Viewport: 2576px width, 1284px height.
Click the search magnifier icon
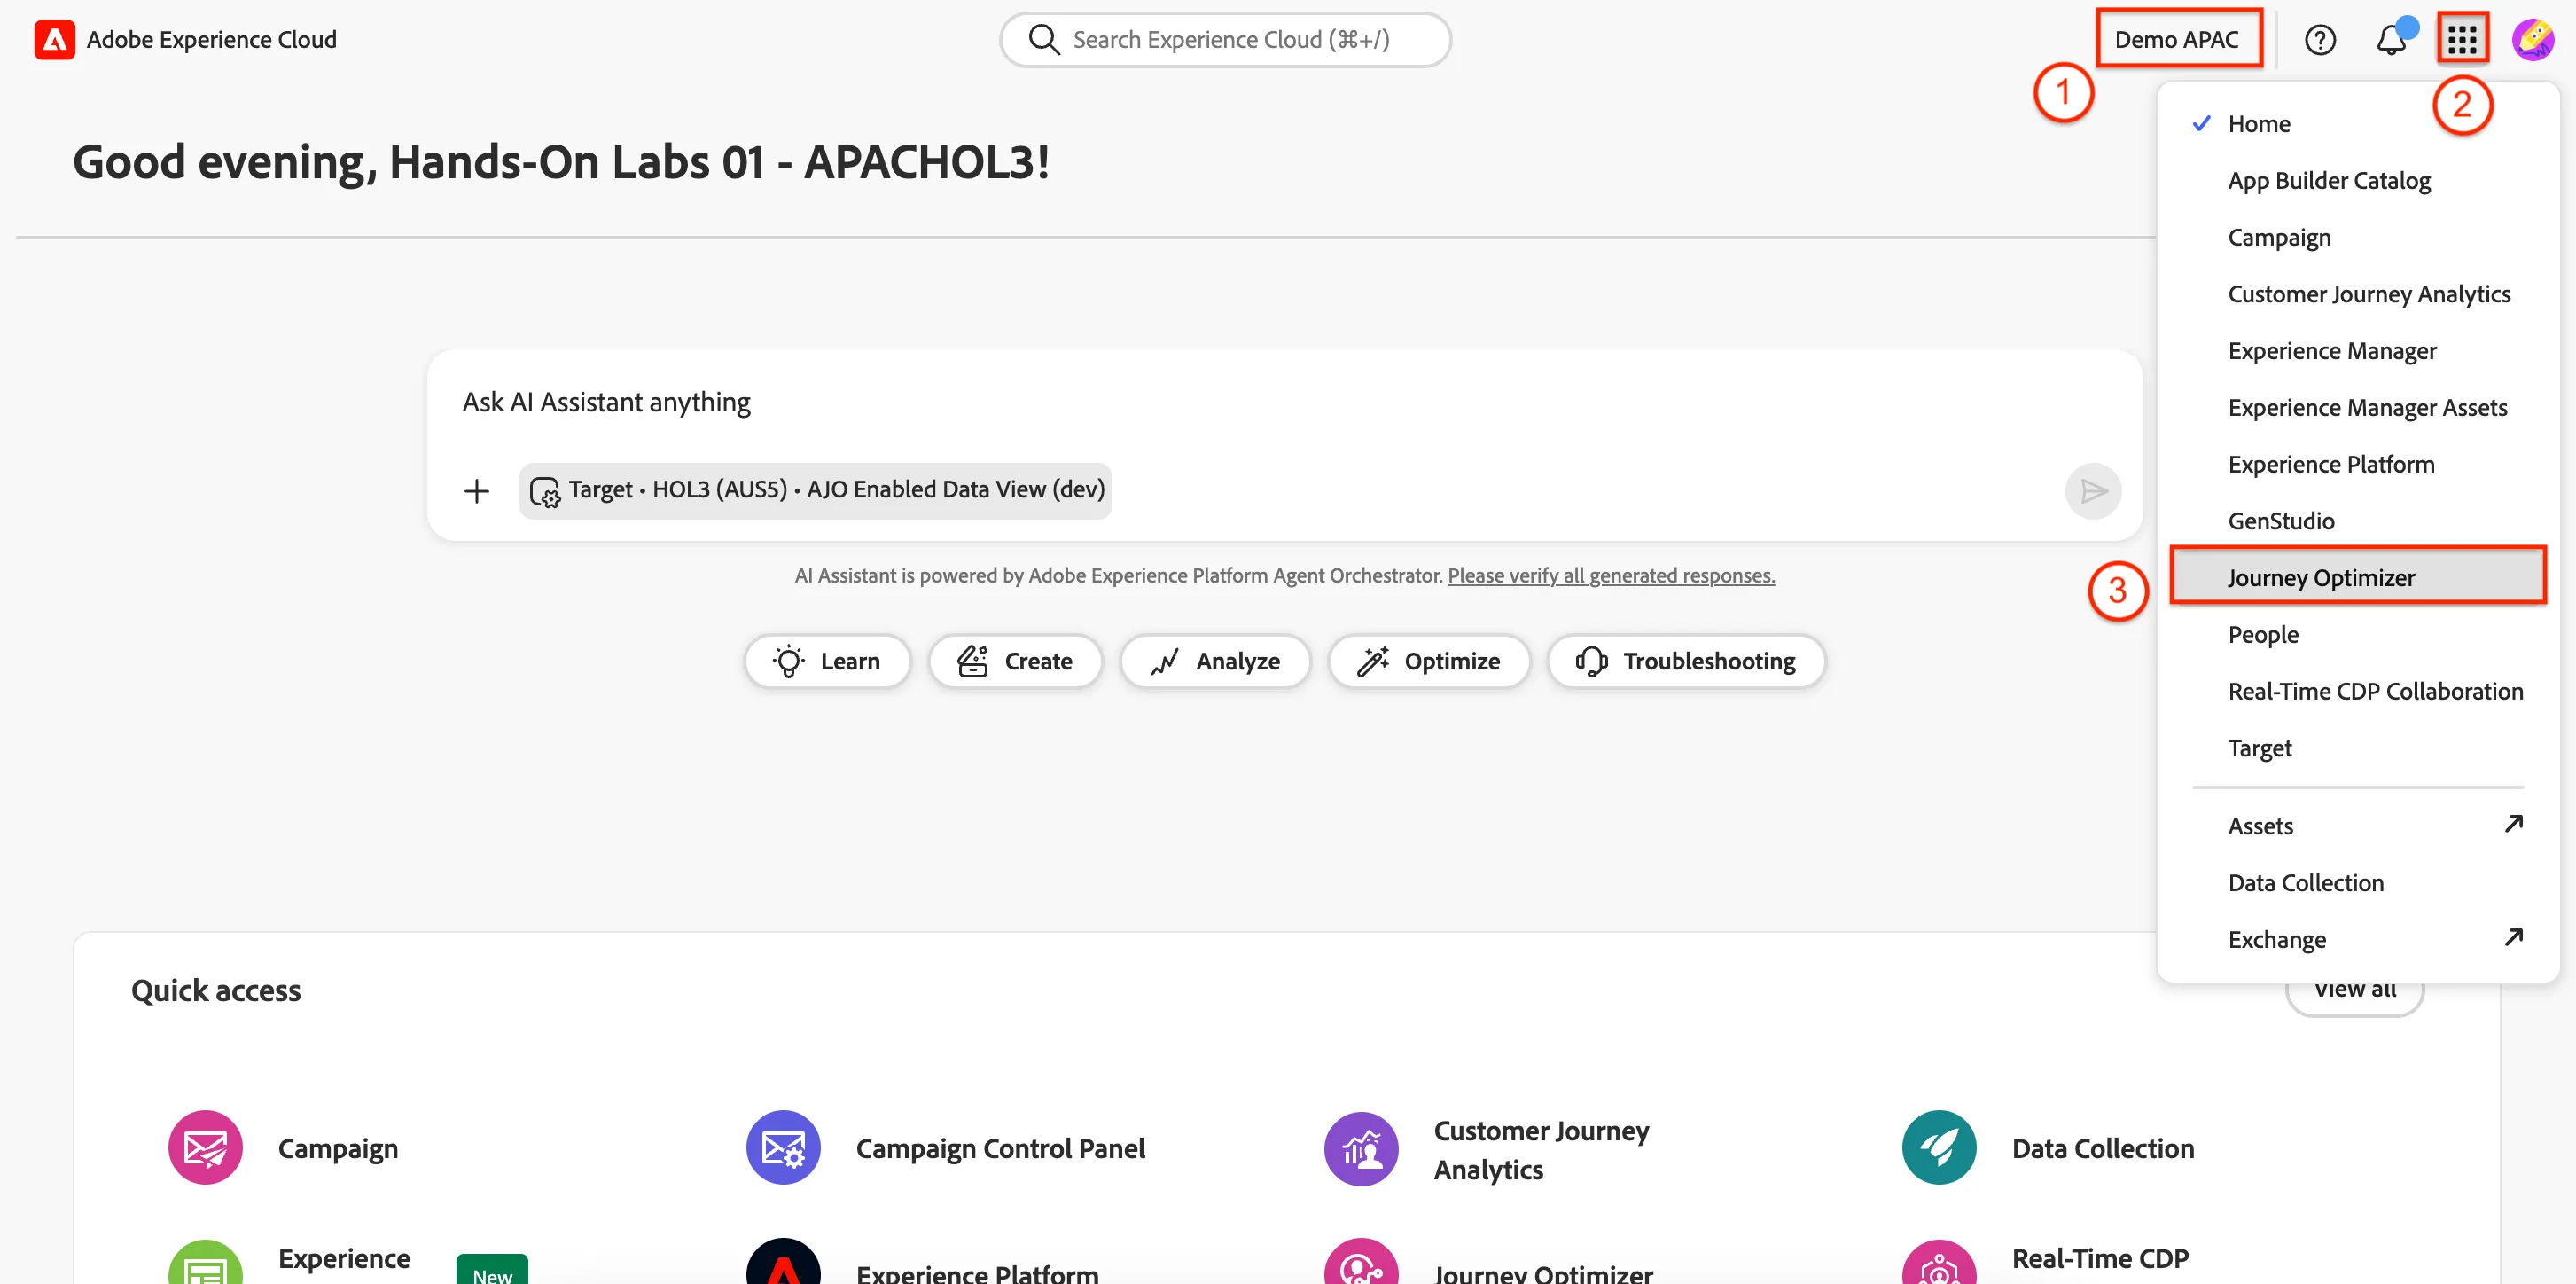click(x=1044, y=40)
